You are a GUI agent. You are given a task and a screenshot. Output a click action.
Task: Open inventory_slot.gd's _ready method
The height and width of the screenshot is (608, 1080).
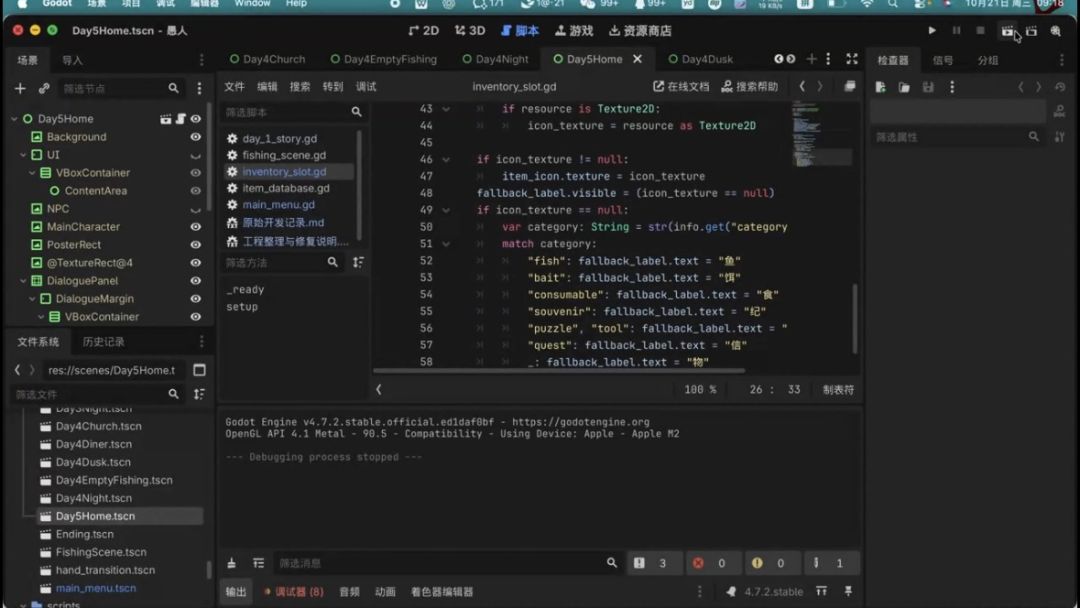[245, 290]
